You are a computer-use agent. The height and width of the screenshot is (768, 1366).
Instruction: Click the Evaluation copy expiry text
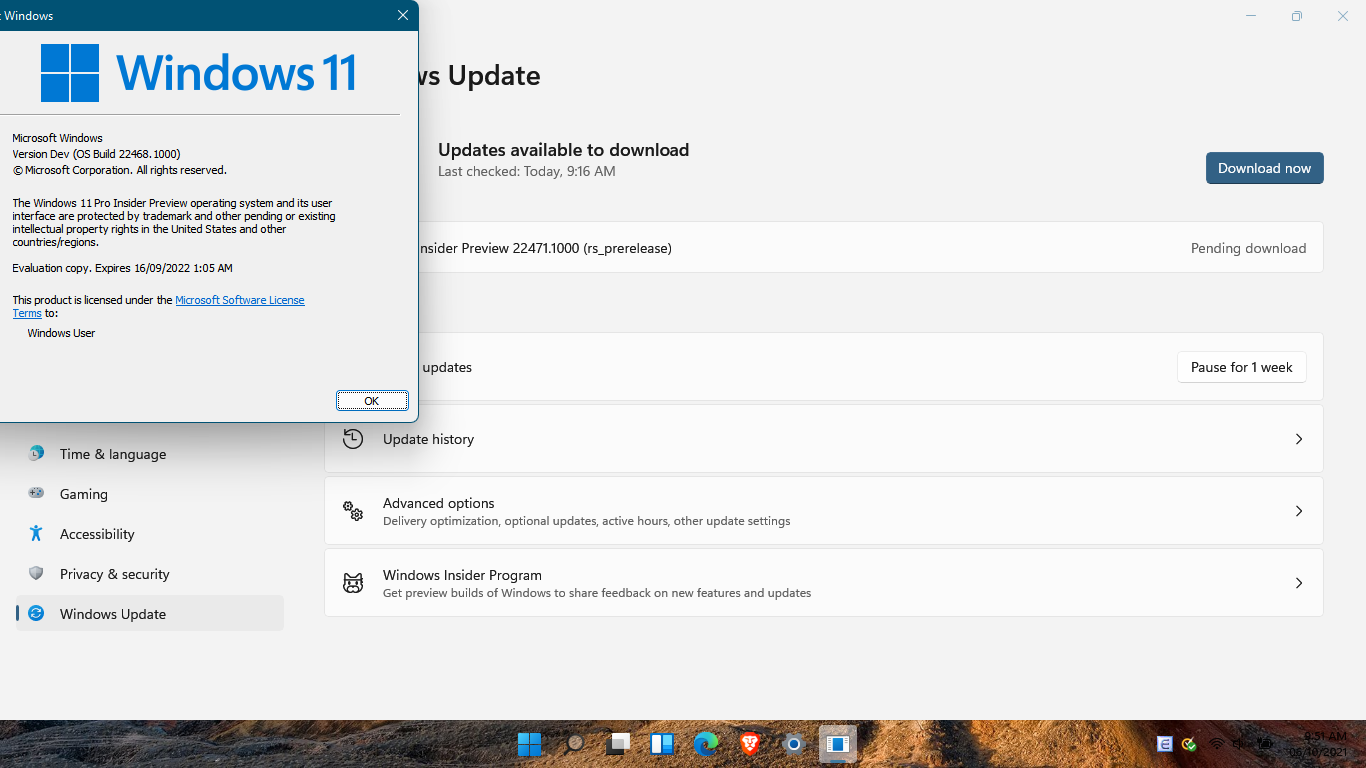point(122,268)
